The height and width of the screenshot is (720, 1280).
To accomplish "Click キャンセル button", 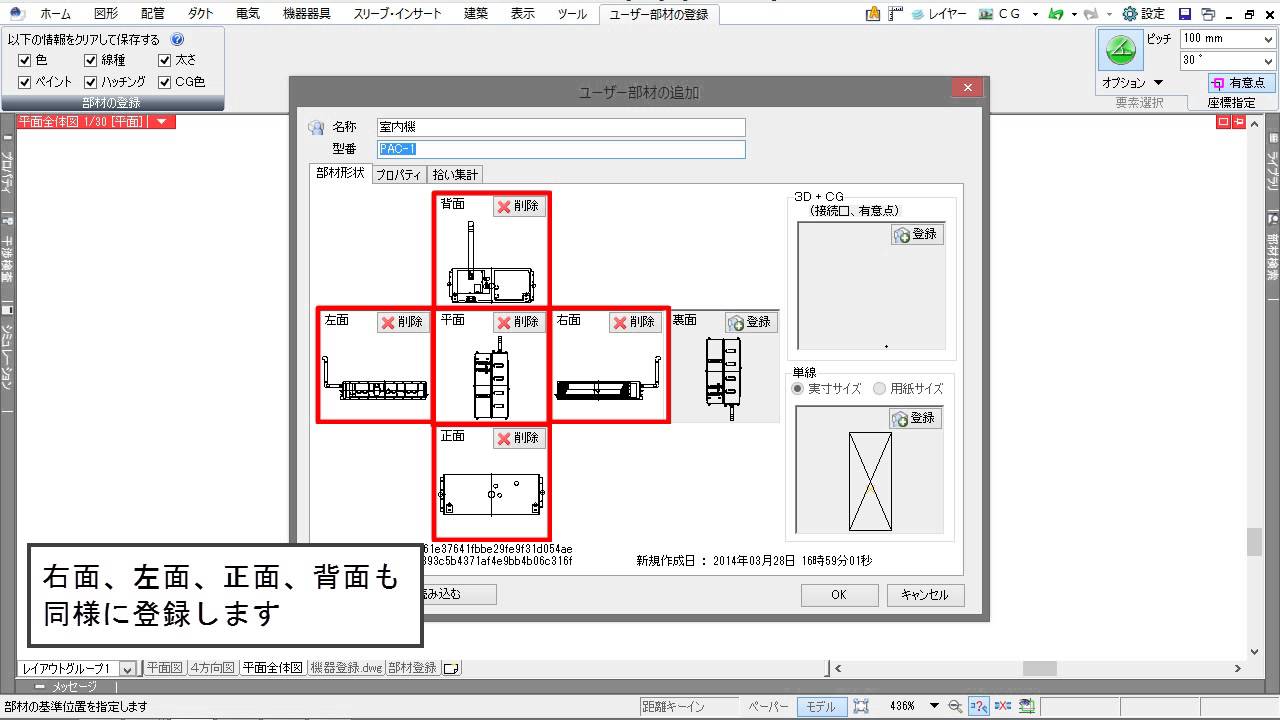I will pyautogui.click(x=925, y=595).
